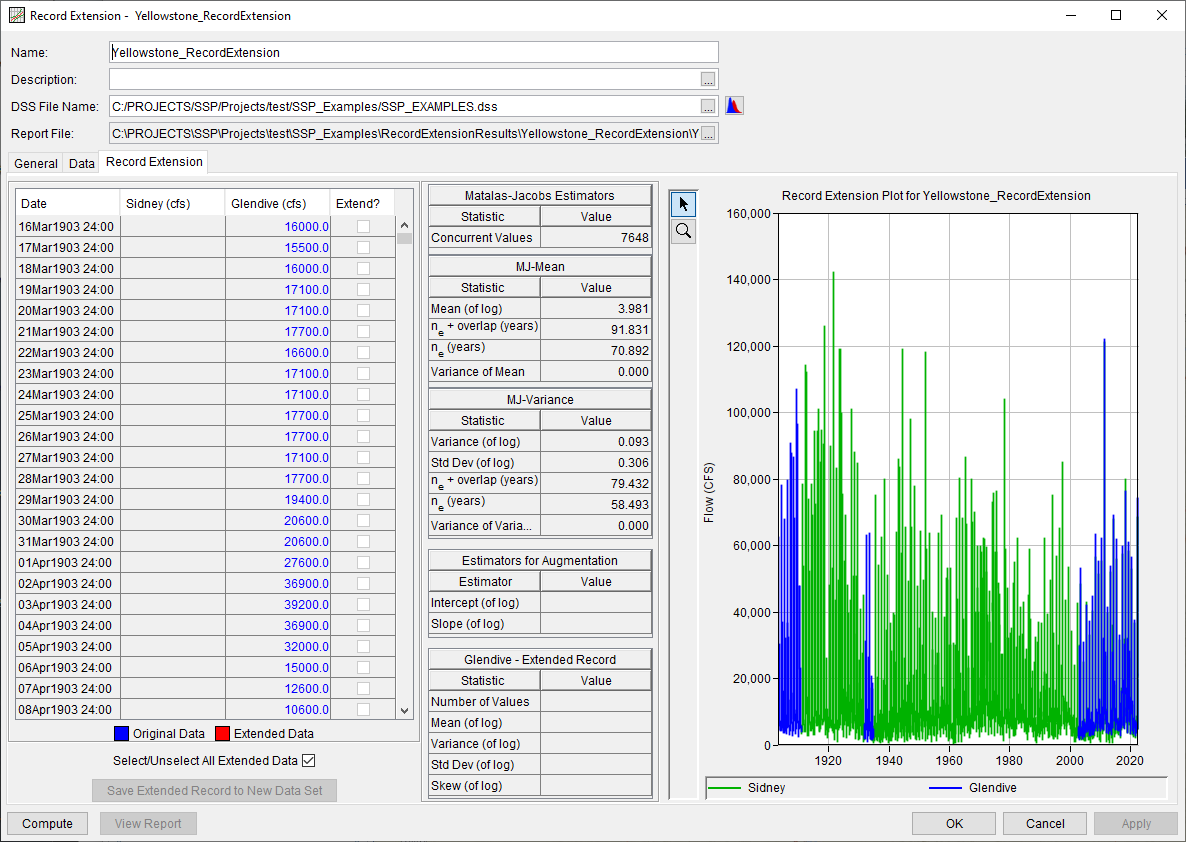The width and height of the screenshot is (1186, 842).
Task: Activate the zoom magnifier tool for the plot
Action: (x=683, y=230)
